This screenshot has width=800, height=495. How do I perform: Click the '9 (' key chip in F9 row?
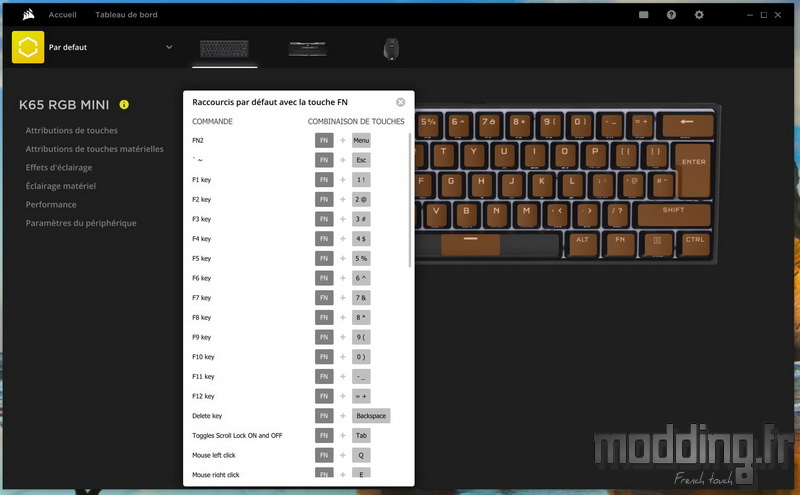[x=361, y=337]
